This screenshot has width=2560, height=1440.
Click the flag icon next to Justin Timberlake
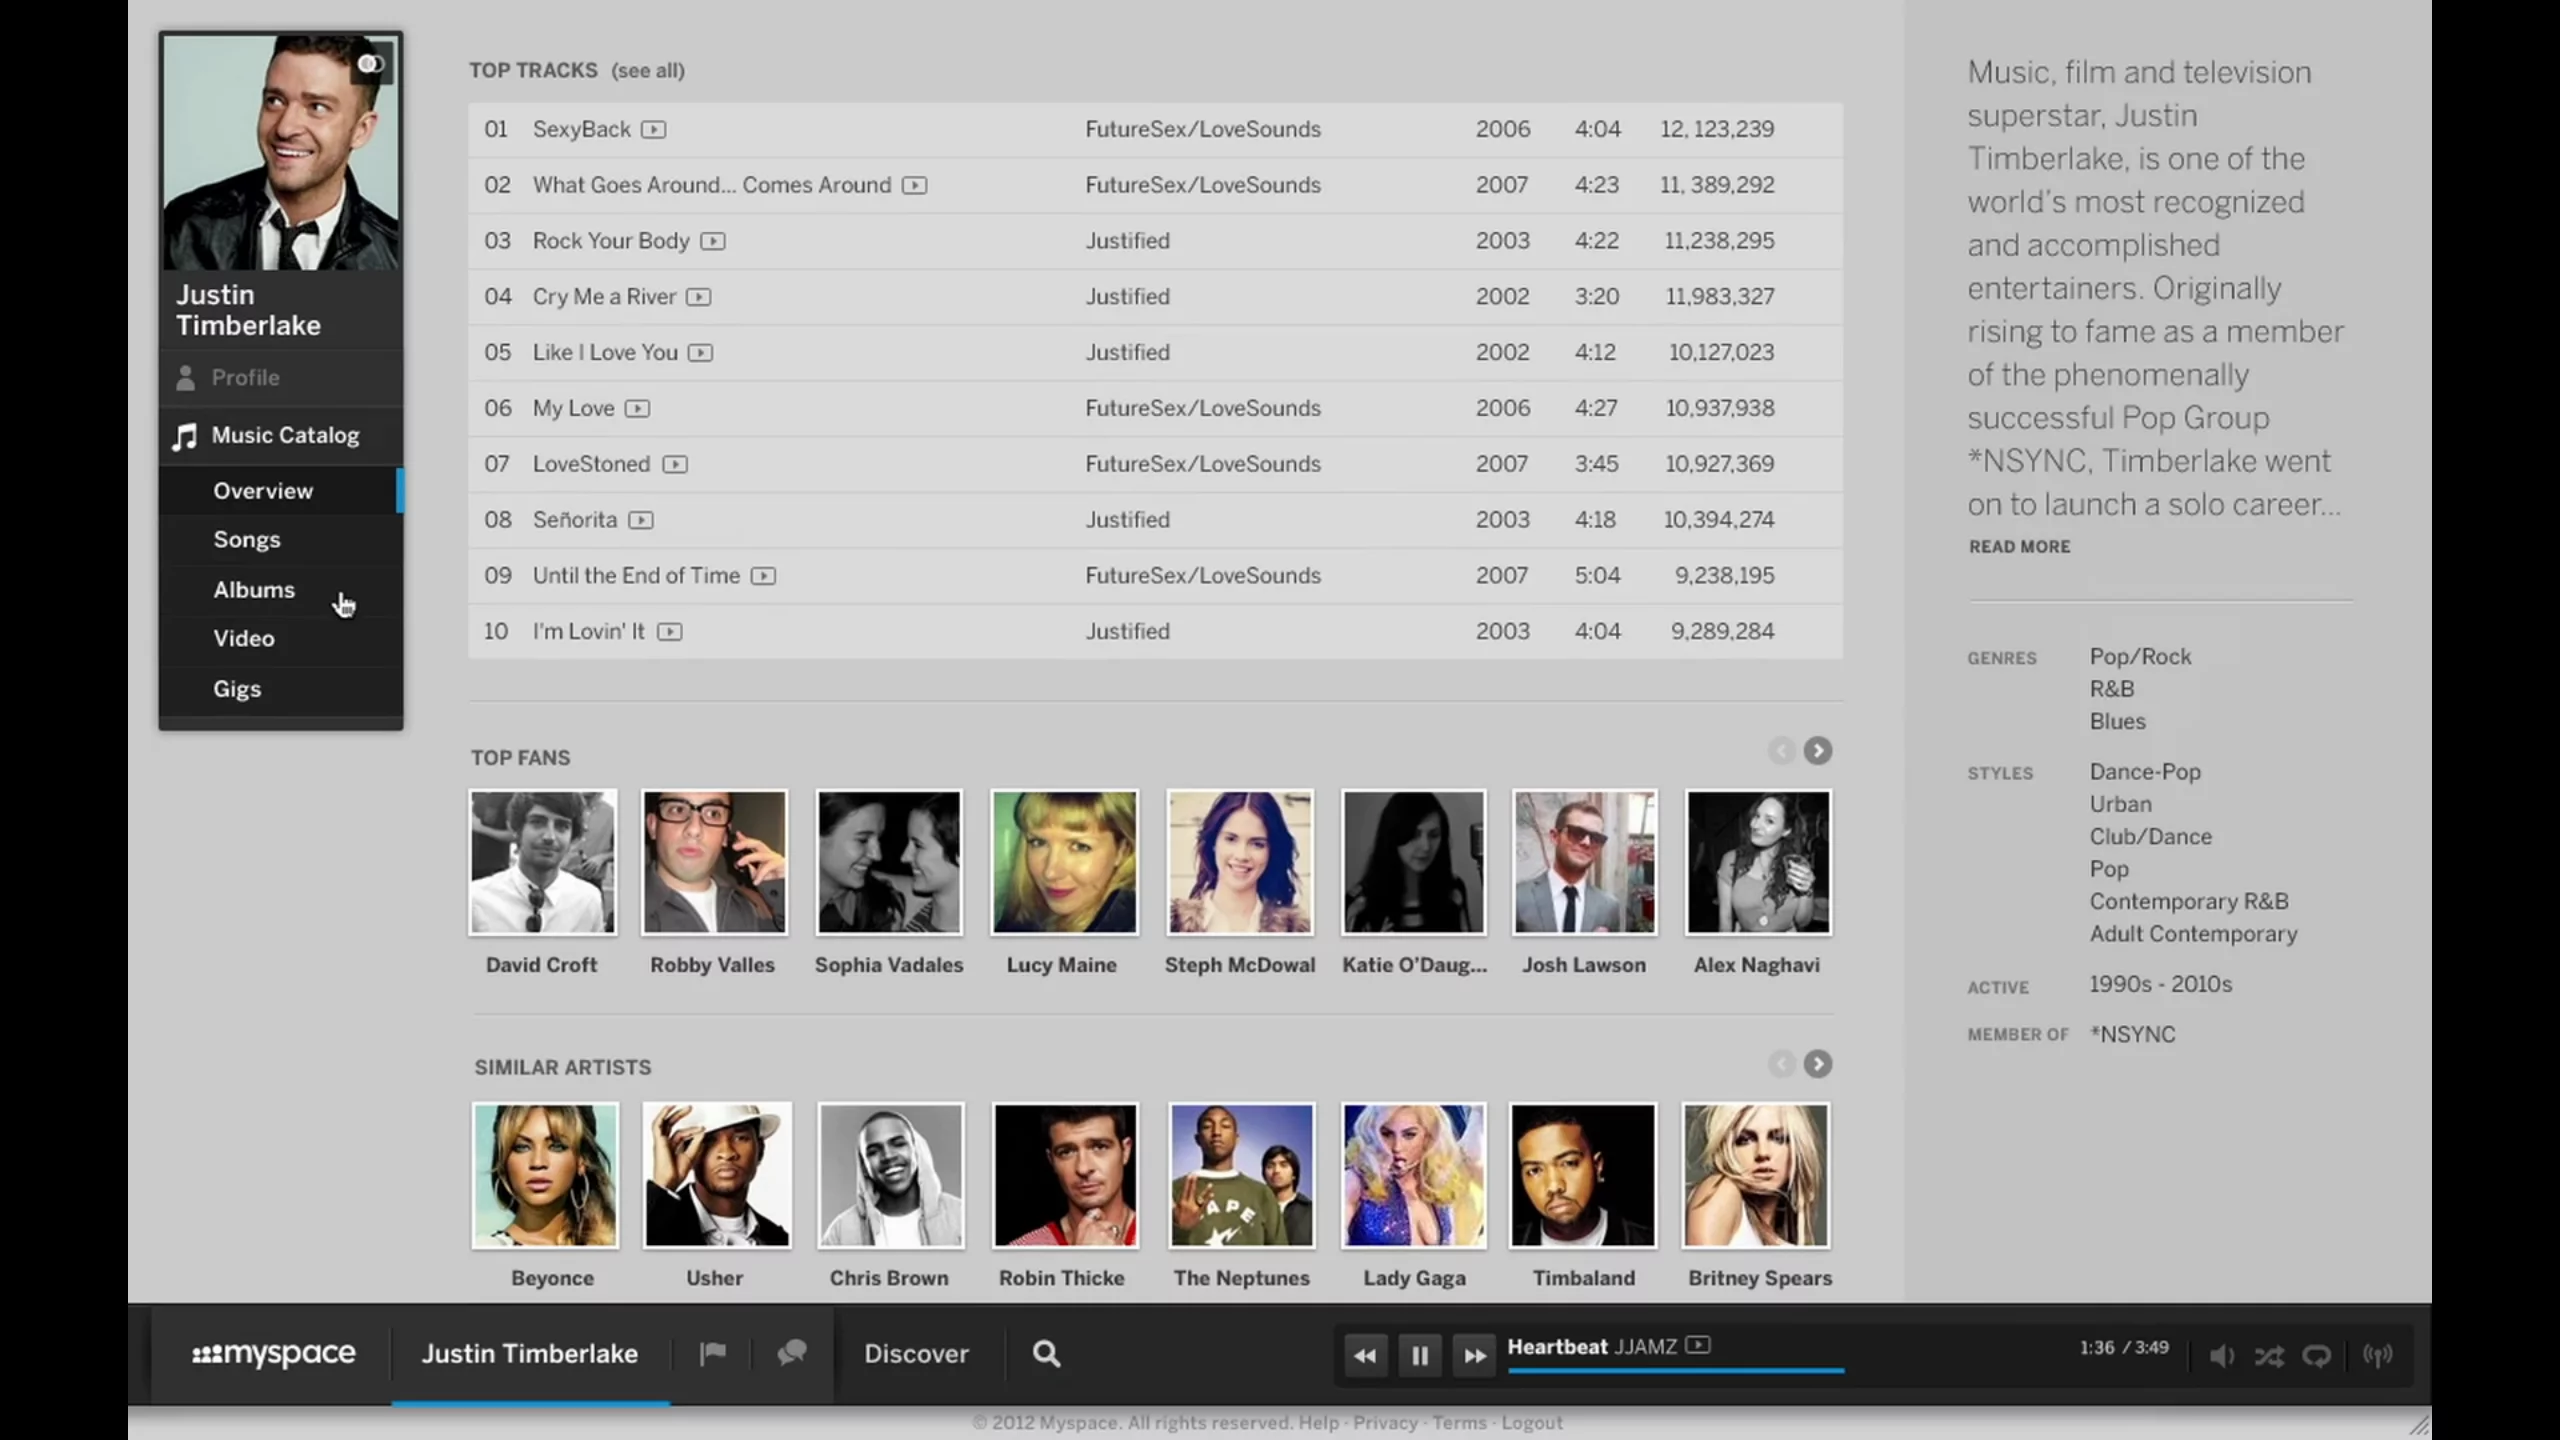click(712, 1351)
